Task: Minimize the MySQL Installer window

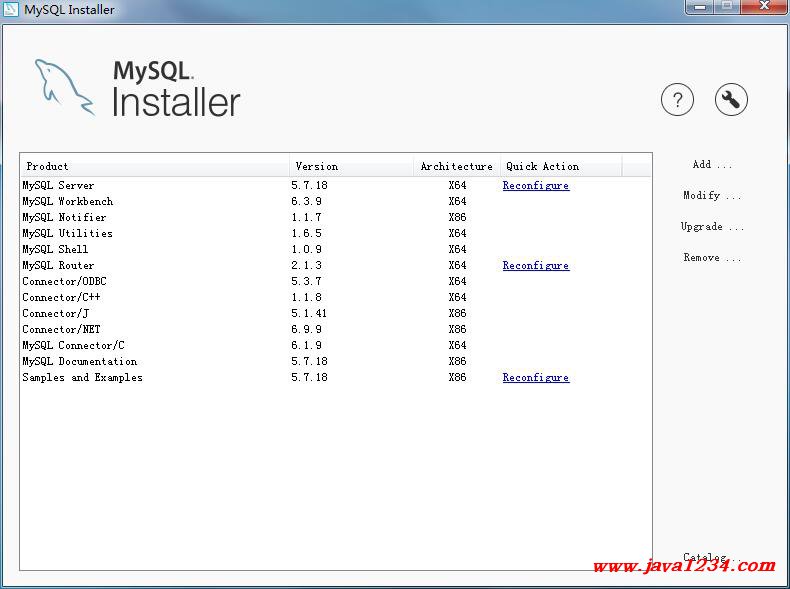Action: coord(700,7)
